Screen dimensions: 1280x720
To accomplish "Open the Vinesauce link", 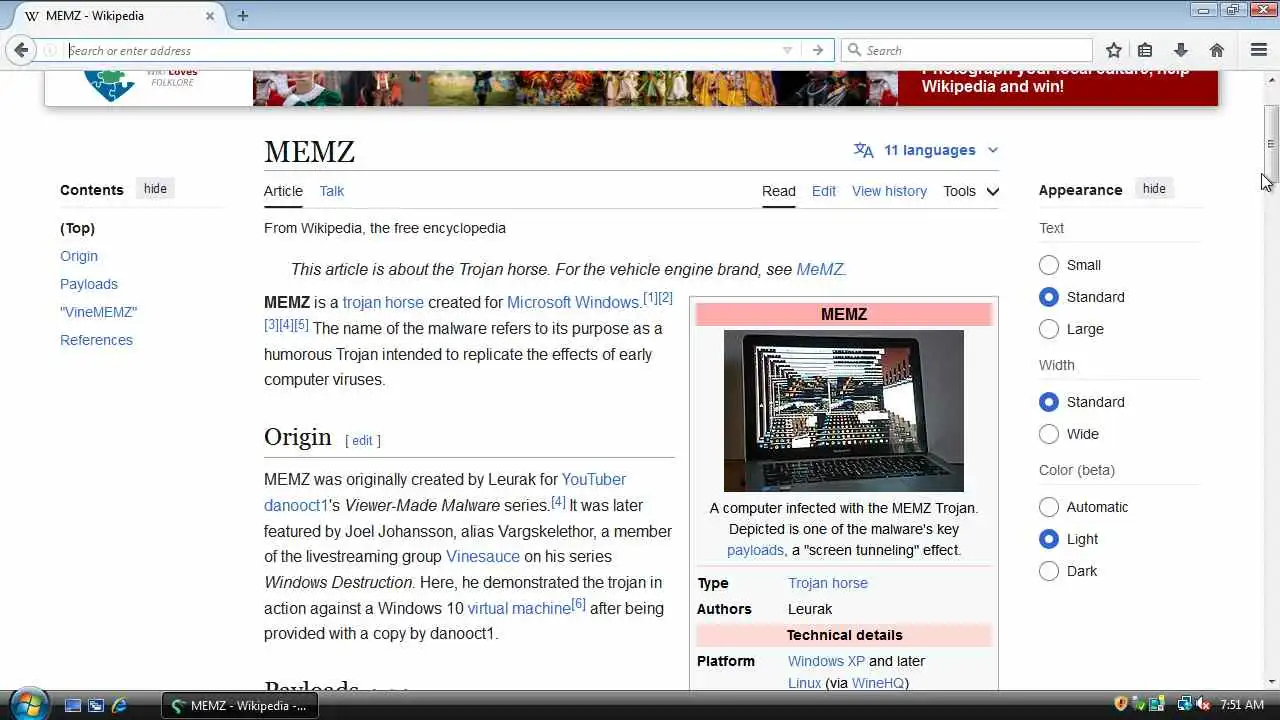I will (483, 557).
